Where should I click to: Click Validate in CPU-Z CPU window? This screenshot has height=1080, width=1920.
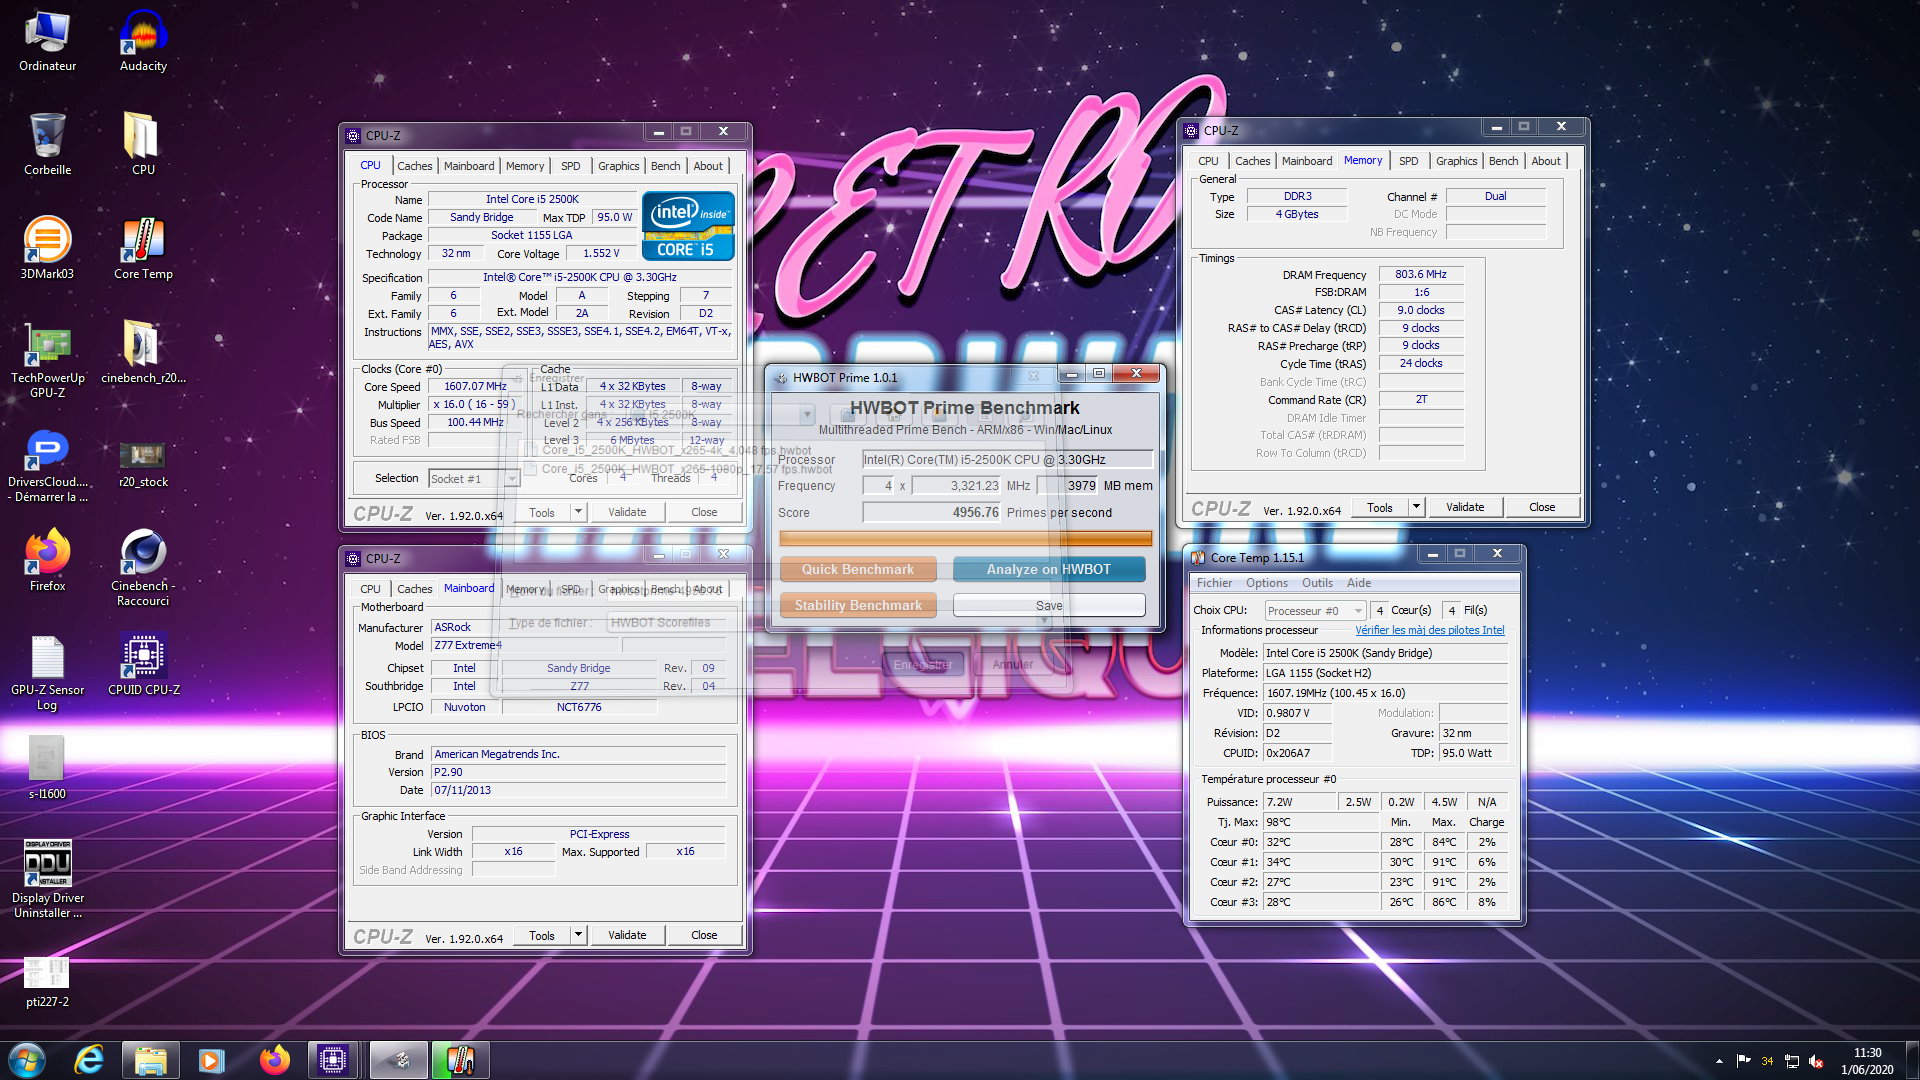tap(627, 512)
